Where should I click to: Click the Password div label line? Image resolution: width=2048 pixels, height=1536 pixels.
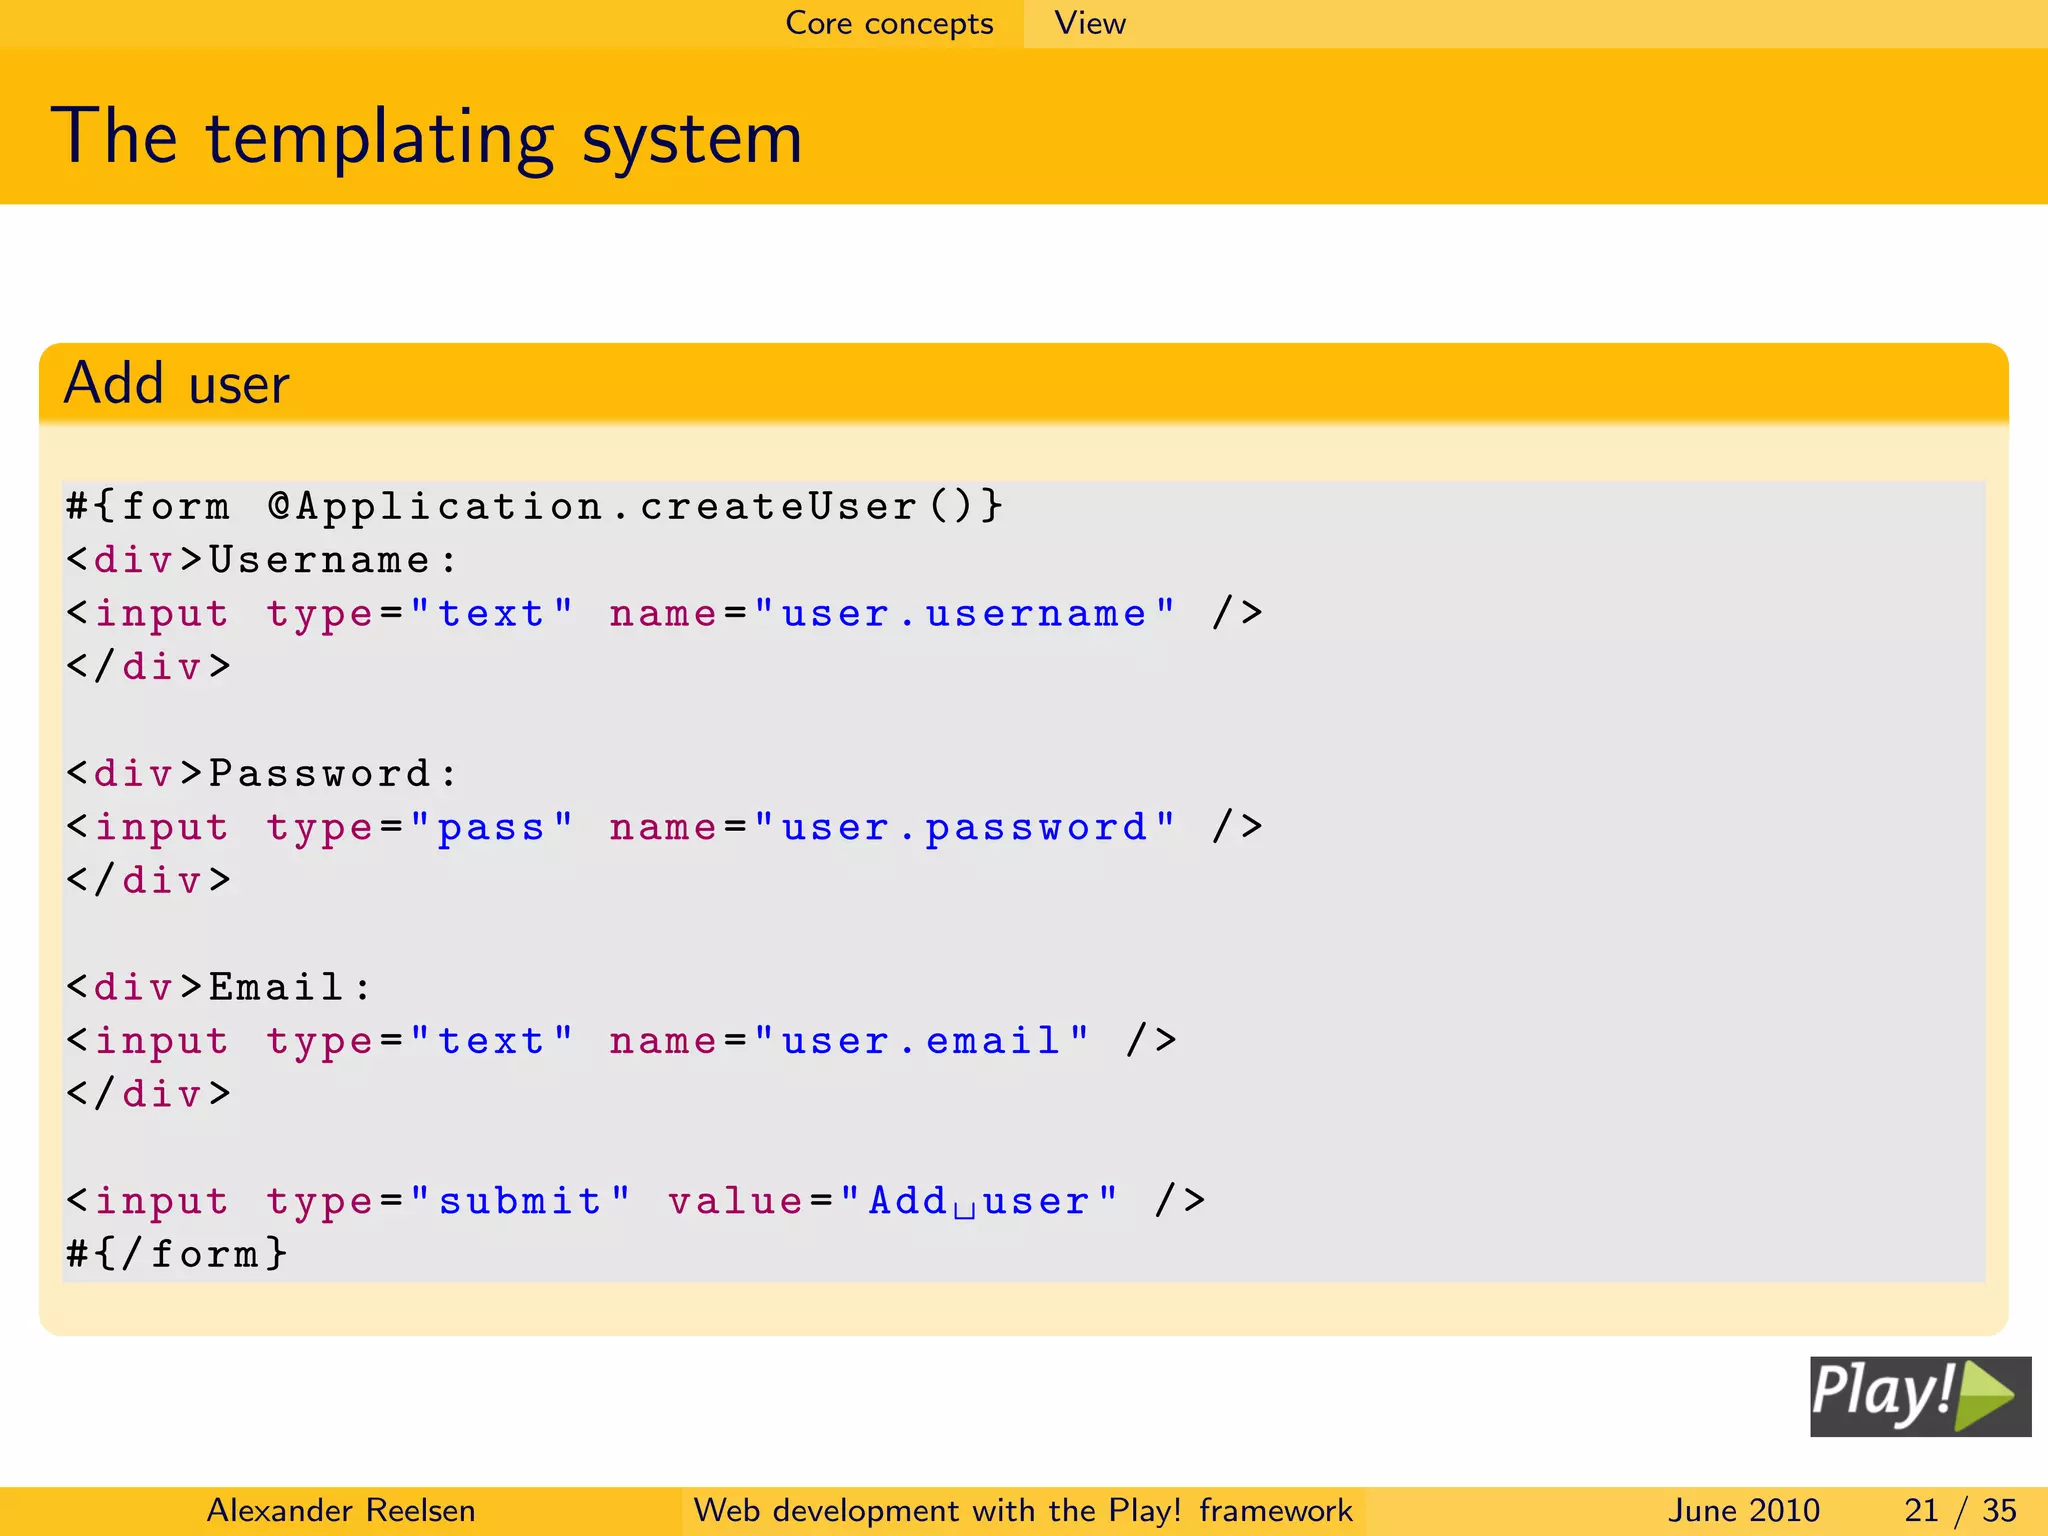262,773
